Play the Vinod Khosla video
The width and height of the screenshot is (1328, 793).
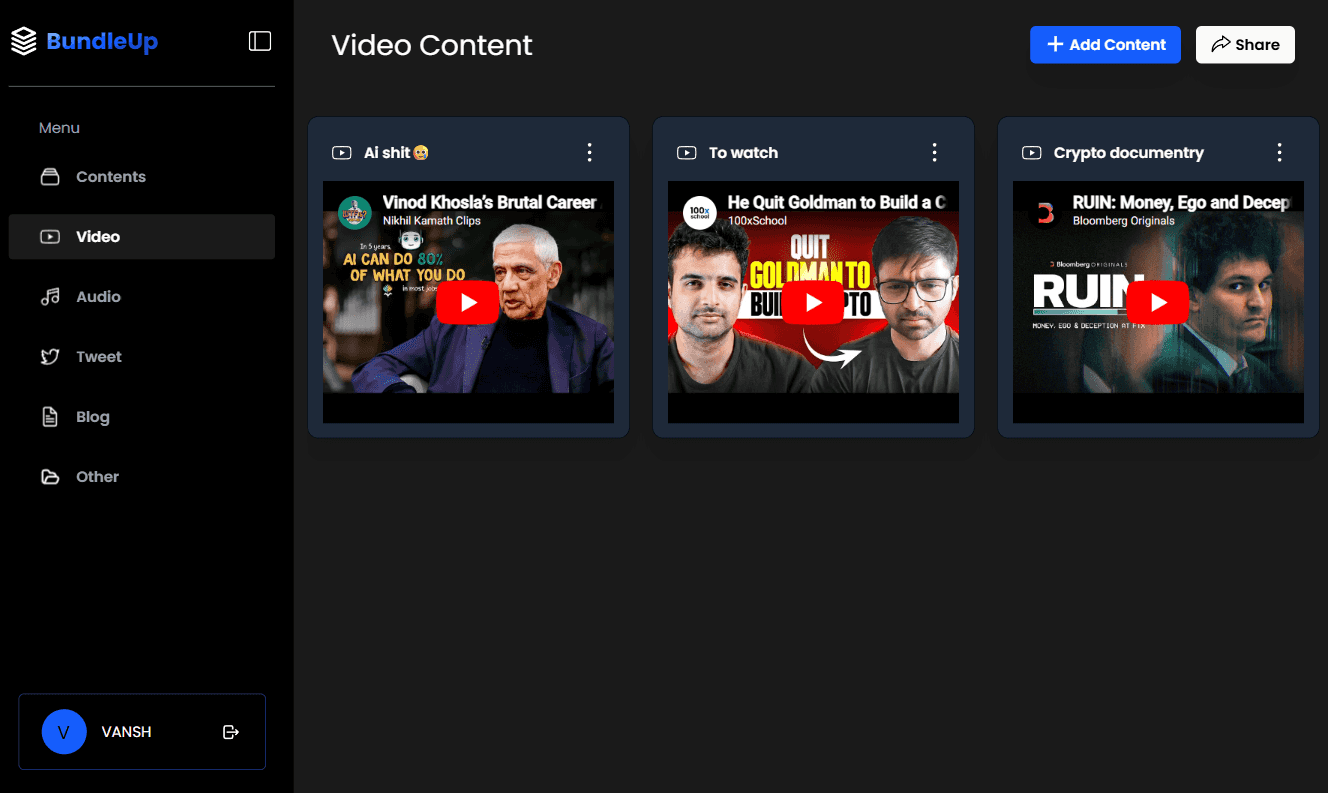click(468, 303)
